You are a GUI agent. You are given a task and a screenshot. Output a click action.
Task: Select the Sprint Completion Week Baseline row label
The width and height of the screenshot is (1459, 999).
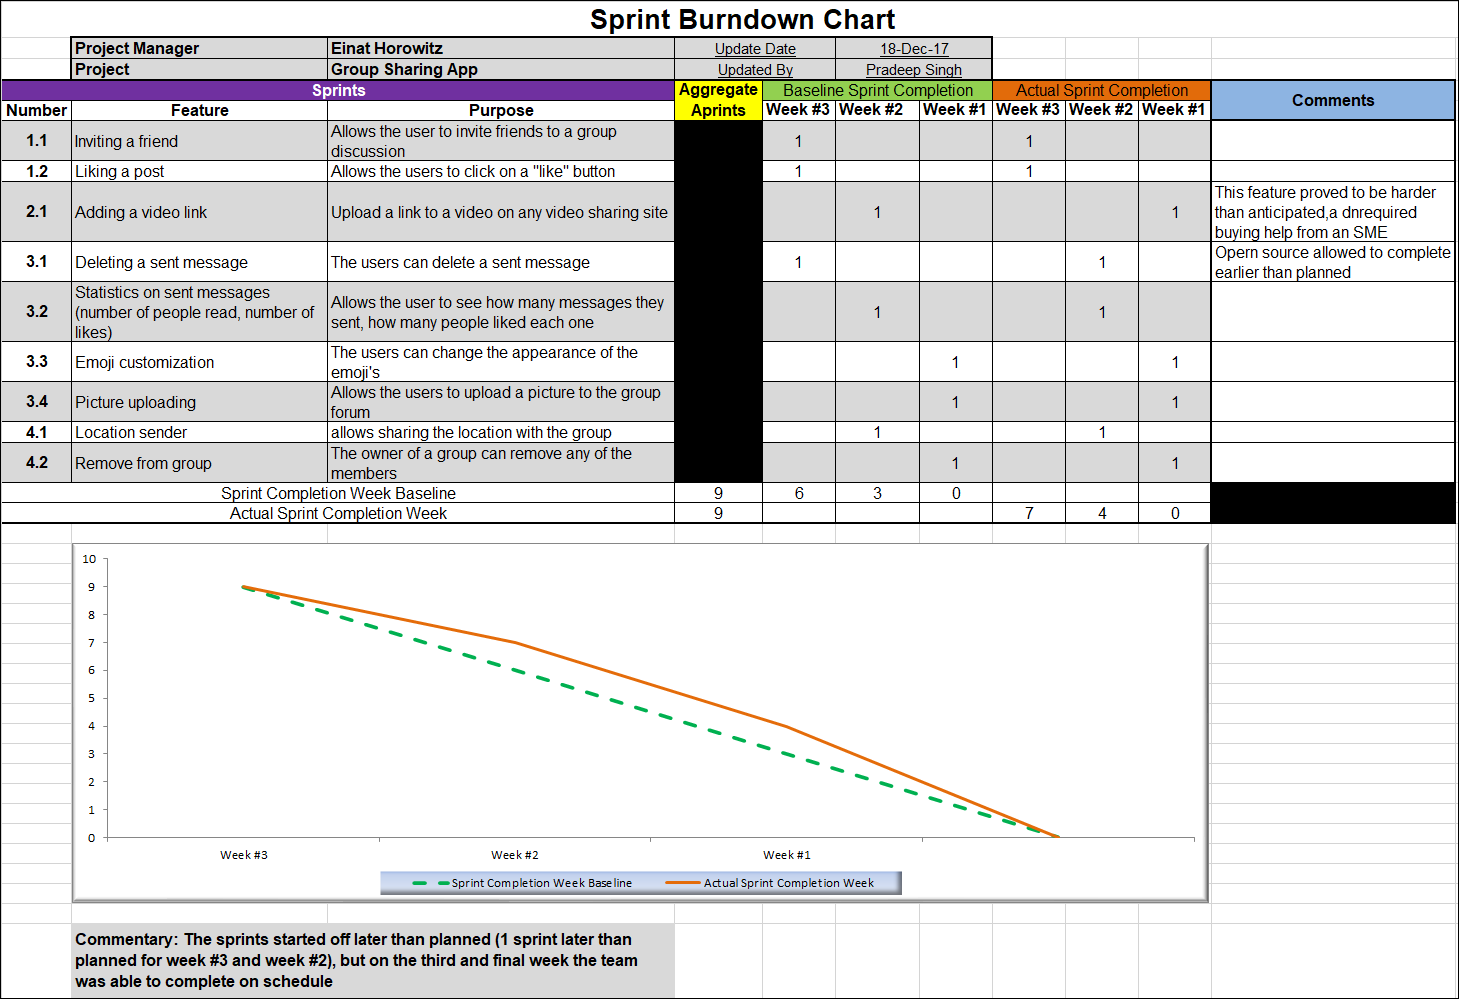click(x=339, y=493)
